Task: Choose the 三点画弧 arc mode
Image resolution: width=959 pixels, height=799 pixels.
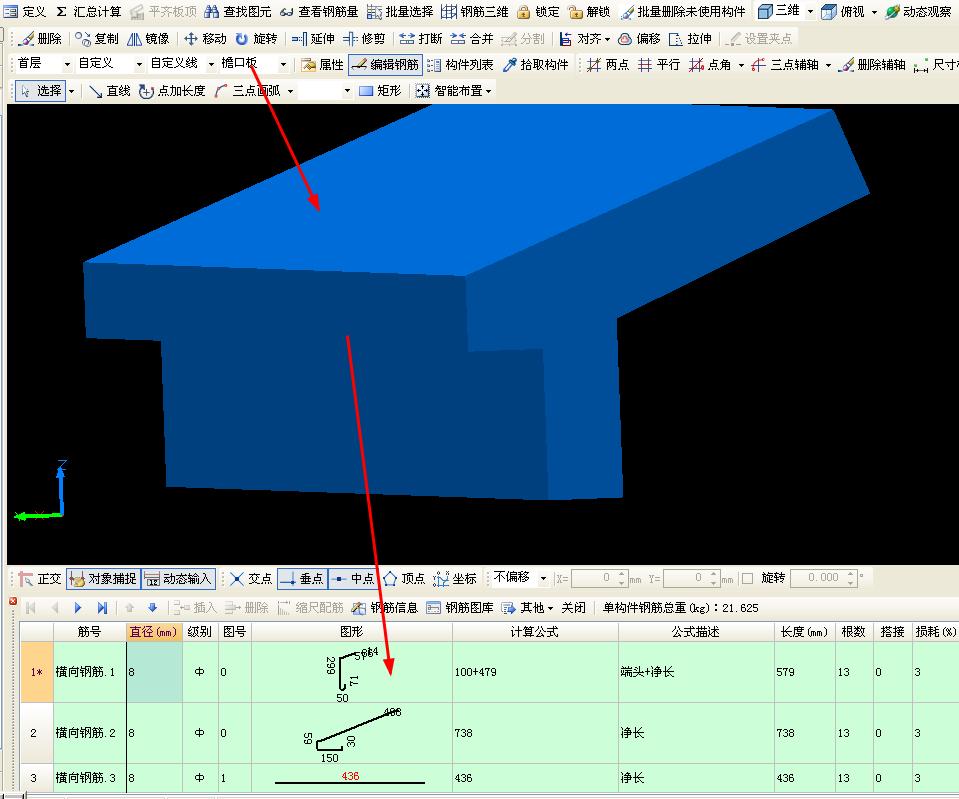Action: point(248,91)
